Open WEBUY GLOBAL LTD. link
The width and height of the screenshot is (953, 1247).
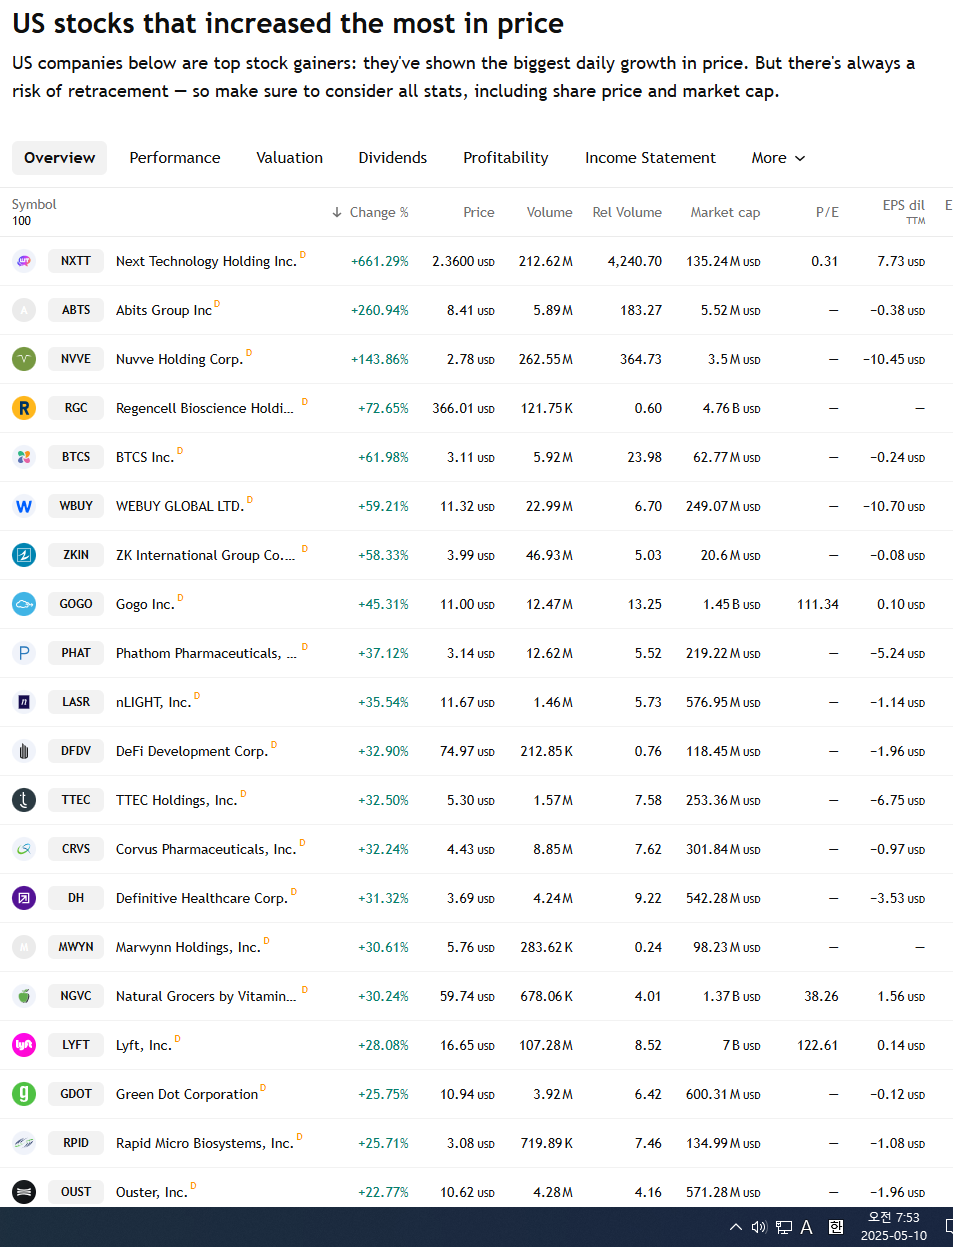point(180,506)
